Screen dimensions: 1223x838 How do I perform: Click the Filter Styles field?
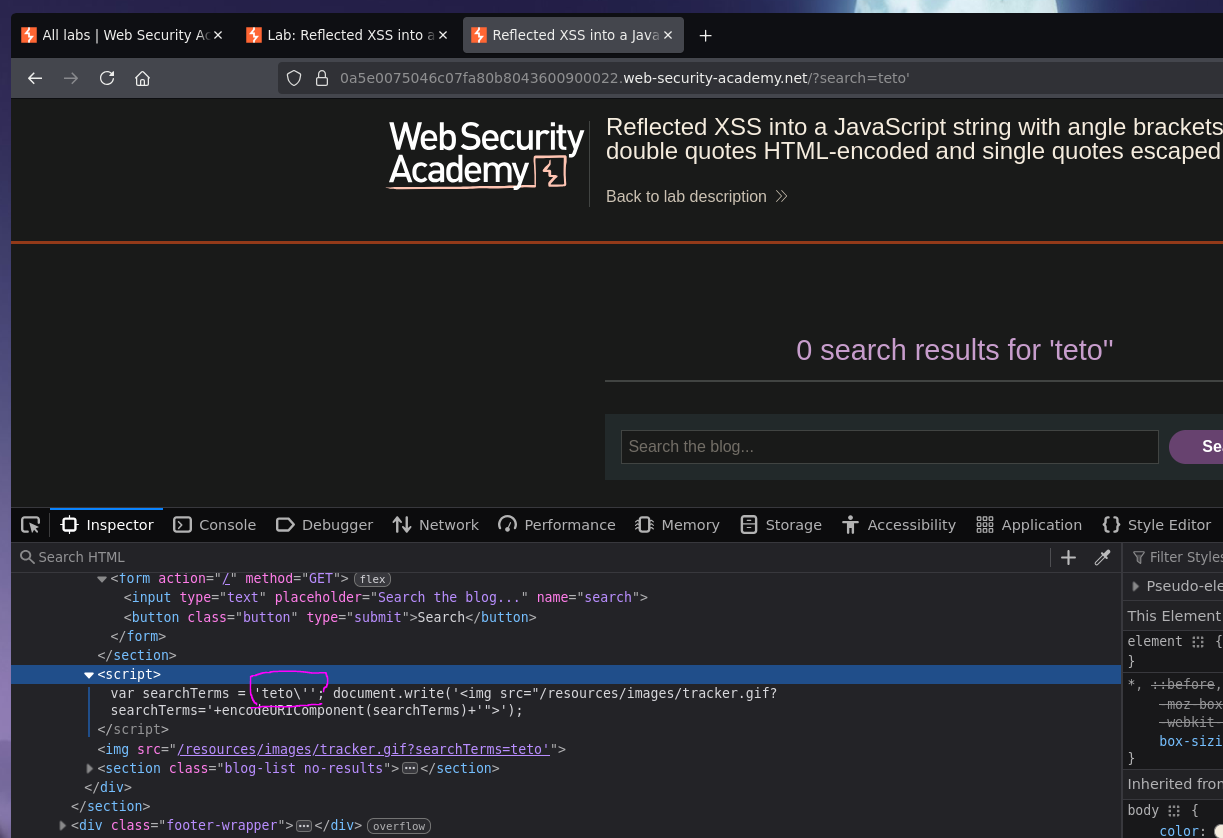click(x=1177, y=557)
